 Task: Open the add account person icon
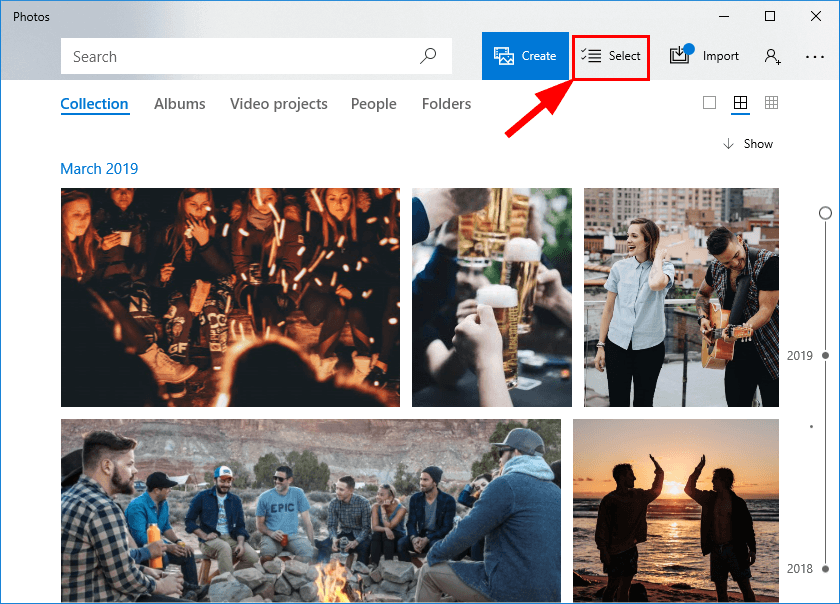[x=772, y=56]
